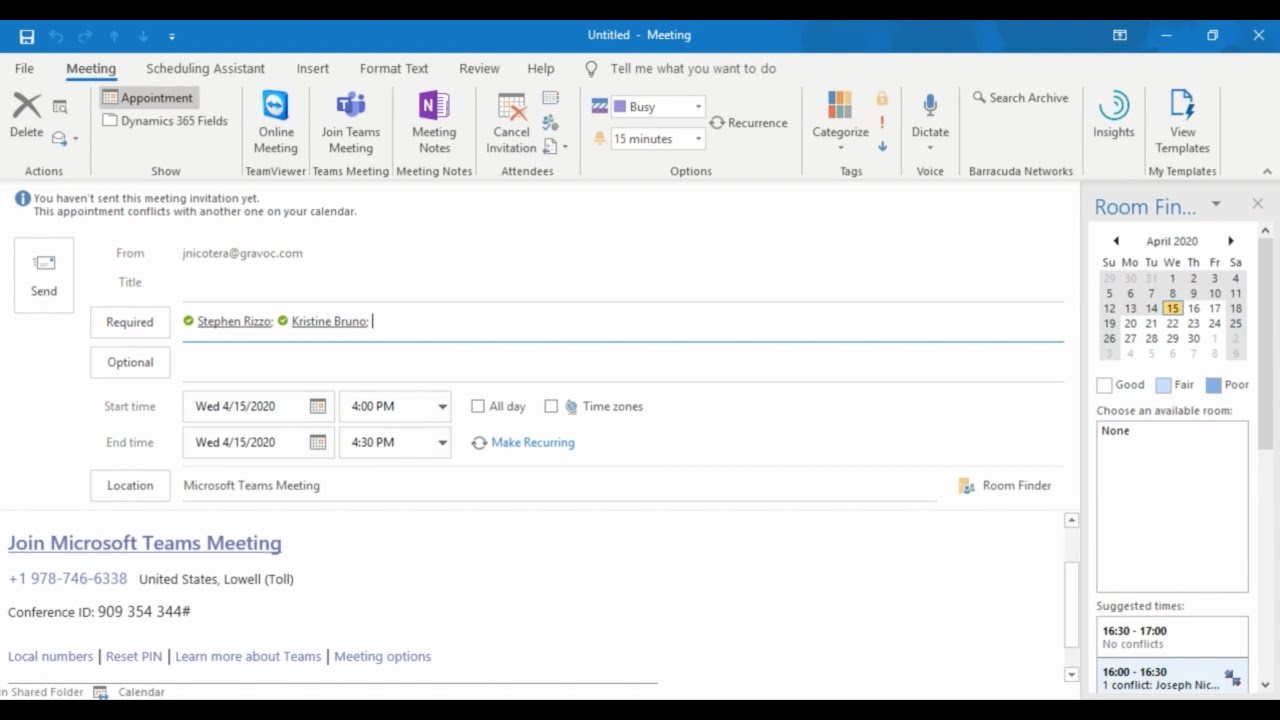Switch to the Format Text tab
The image size is (1280, 720).
[394, 68]
